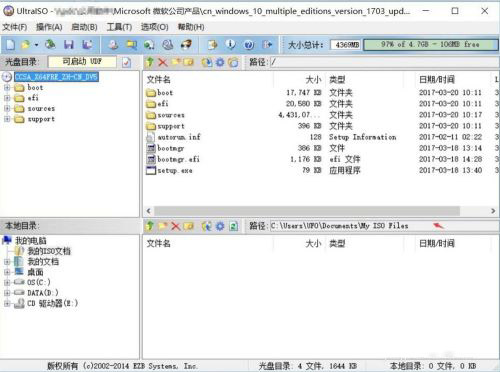Screen dimensions: 500x372
Task: Click gear icon in local pane toolbar
Action: click(220, 226)
